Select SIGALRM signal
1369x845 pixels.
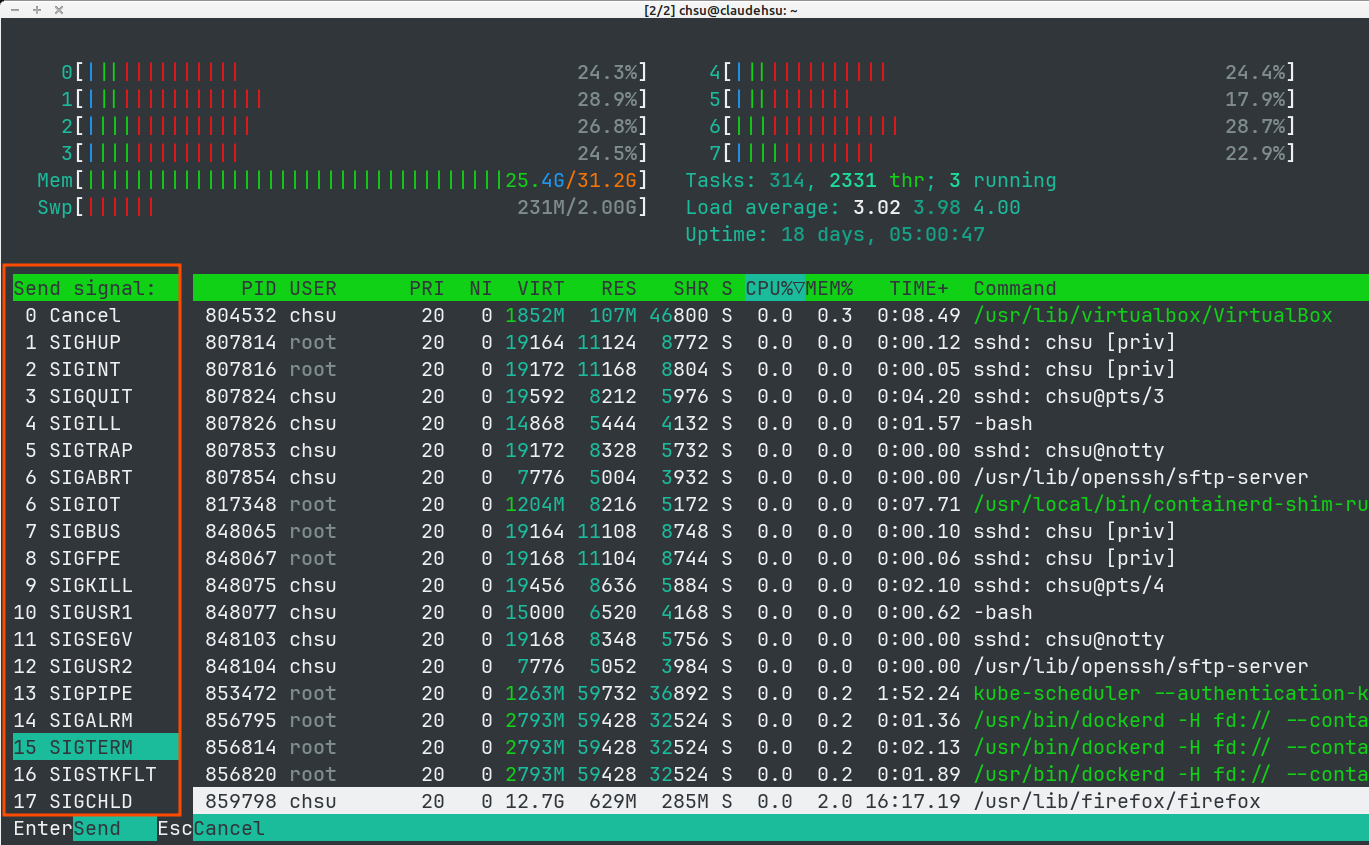coord(95,720)
